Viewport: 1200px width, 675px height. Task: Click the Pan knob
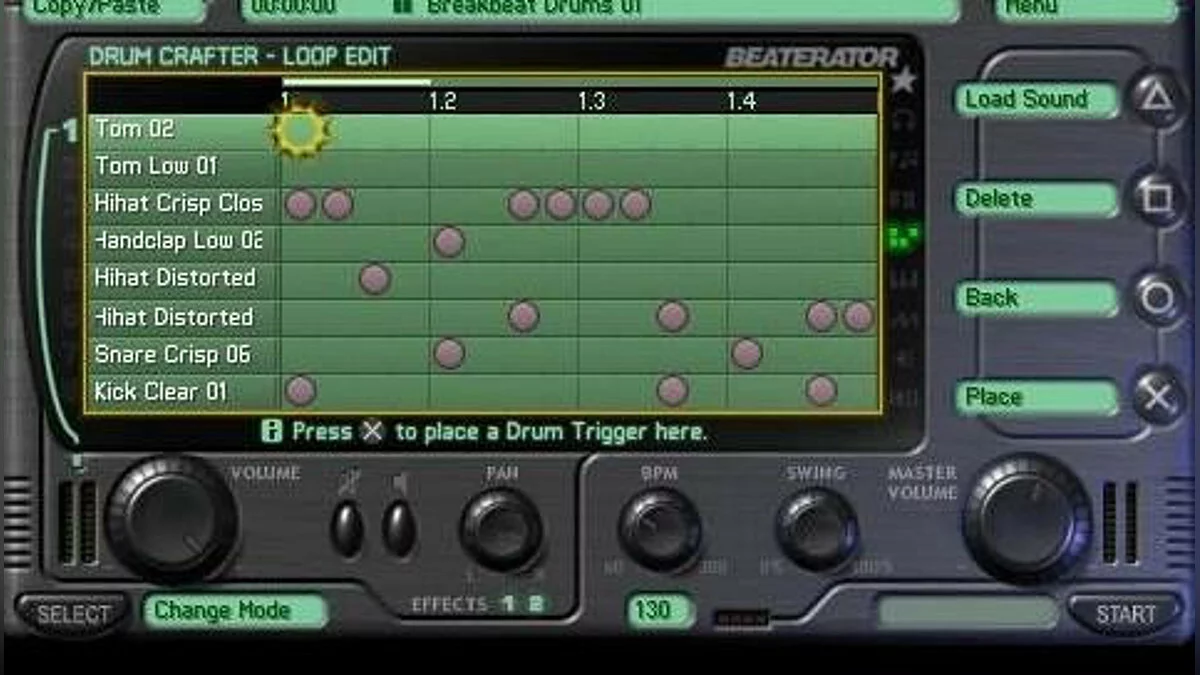point(502,529)
